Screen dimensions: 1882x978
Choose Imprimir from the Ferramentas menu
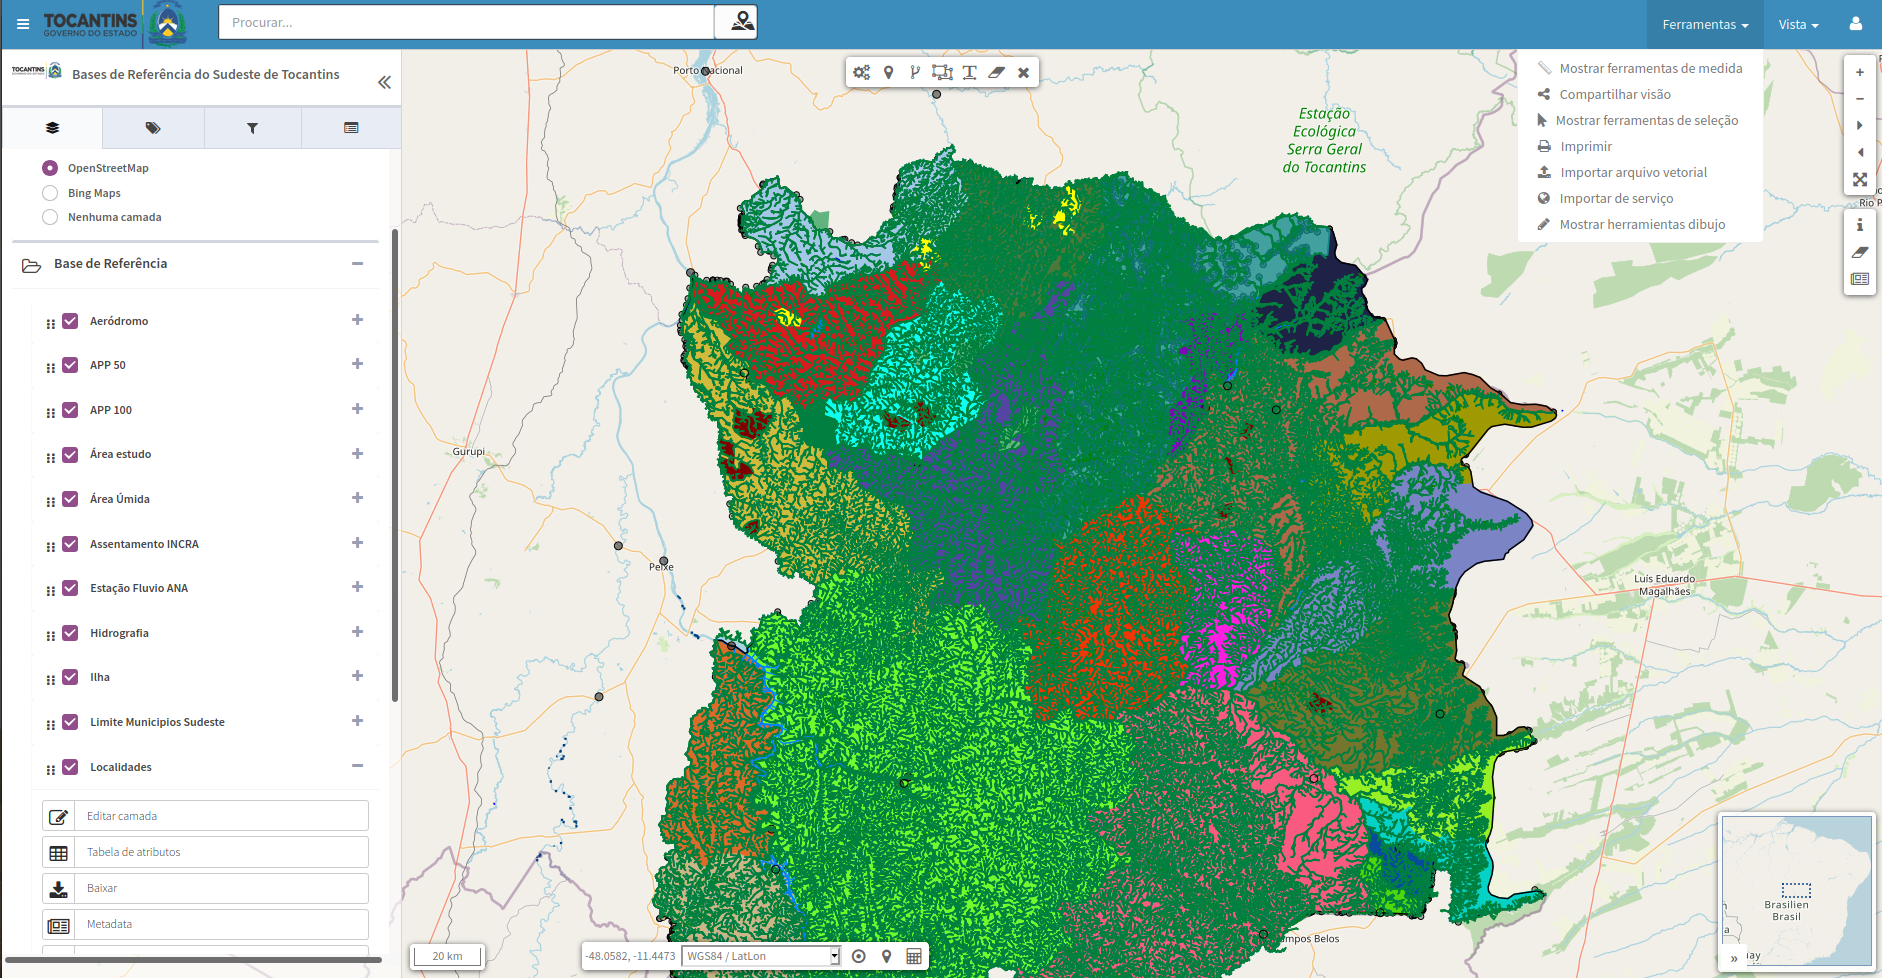(x=1586, y=147)
